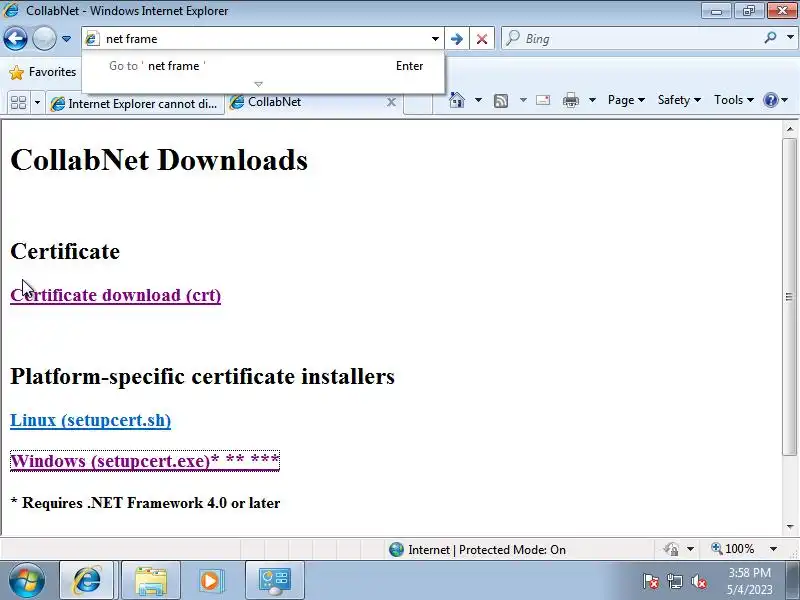The image size is (800, 600).
Task: Open a new blank tab
Action: pos(417,104)
